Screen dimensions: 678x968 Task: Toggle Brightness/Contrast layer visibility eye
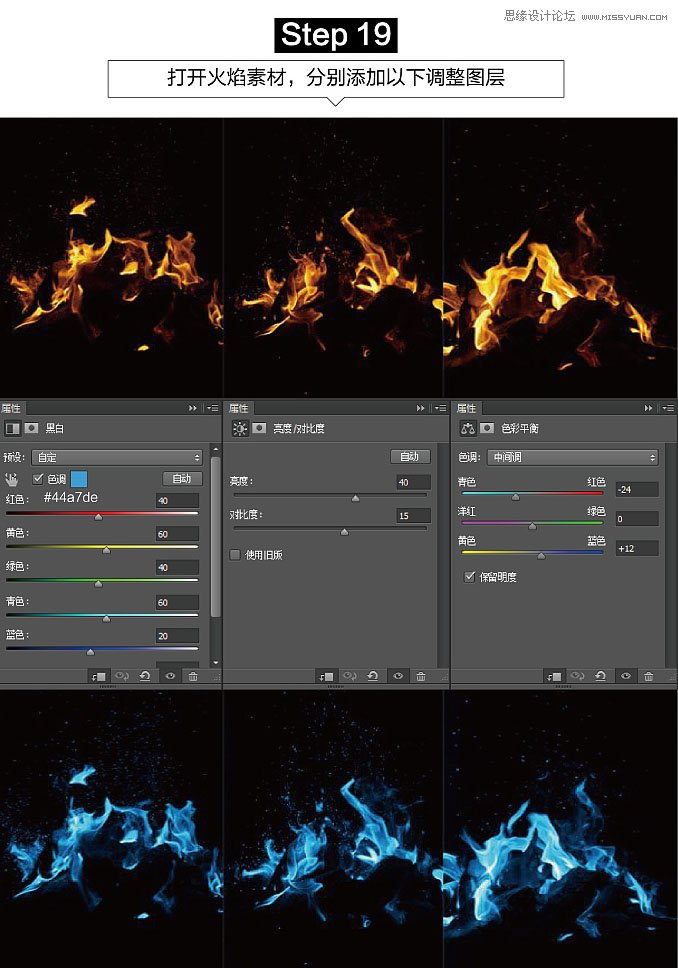point(398,677)
